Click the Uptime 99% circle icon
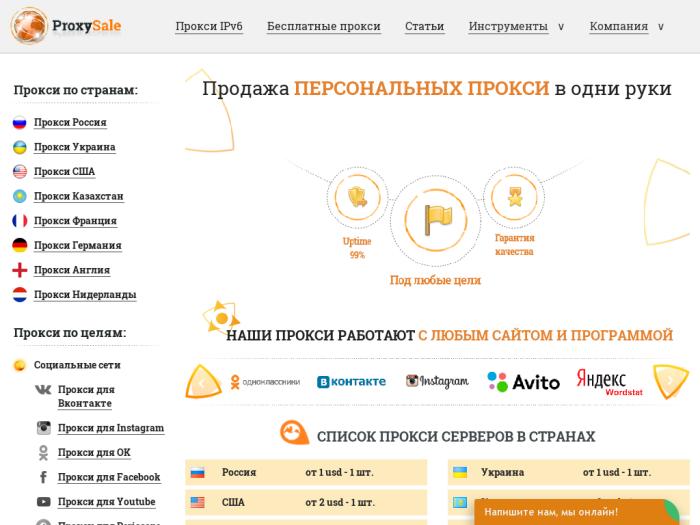700x525 pixels. [x=357, y=197]
